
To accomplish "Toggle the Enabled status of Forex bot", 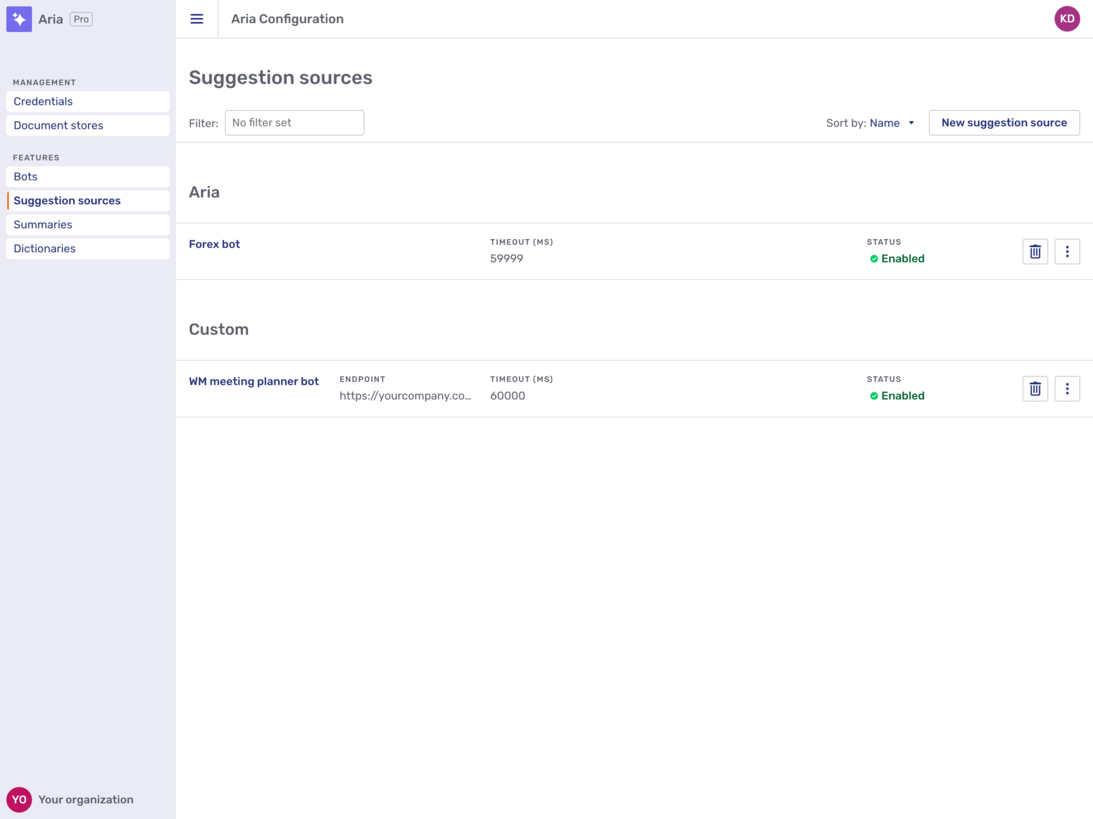I will (896, 258).
